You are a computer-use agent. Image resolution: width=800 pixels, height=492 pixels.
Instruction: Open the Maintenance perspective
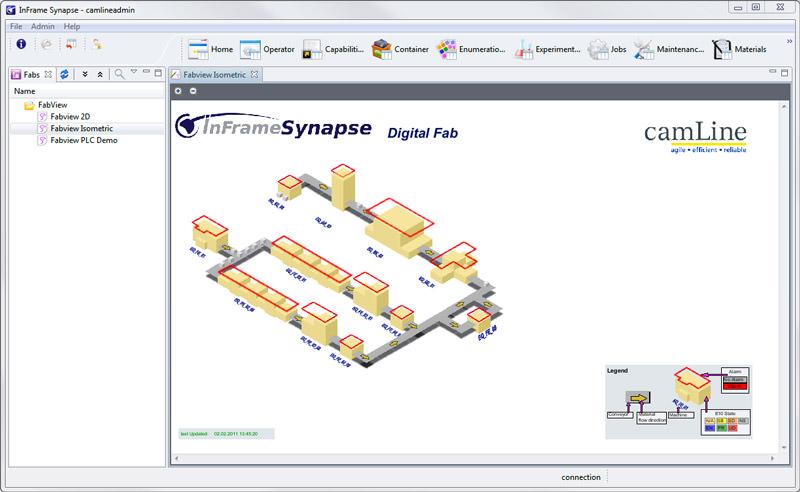668,50
